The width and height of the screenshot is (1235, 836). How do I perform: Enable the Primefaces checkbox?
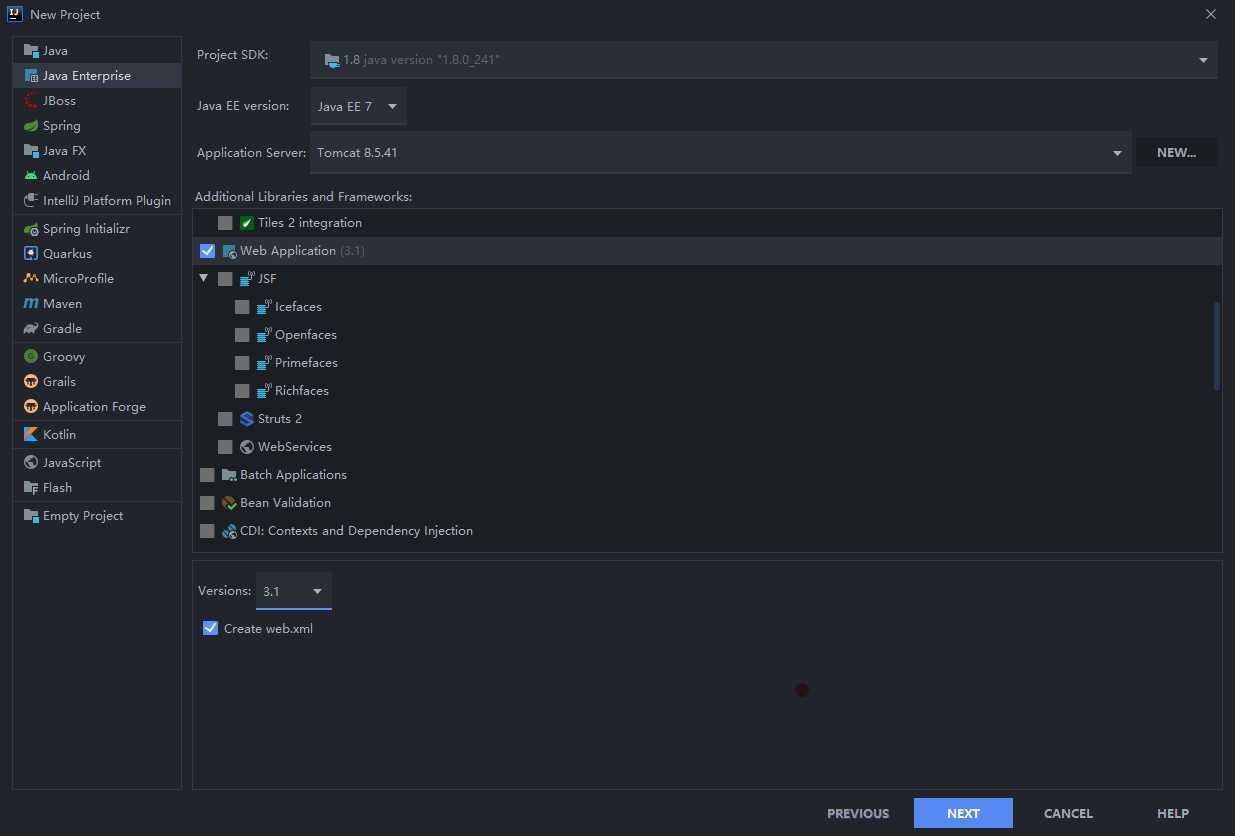coord(242,363)
